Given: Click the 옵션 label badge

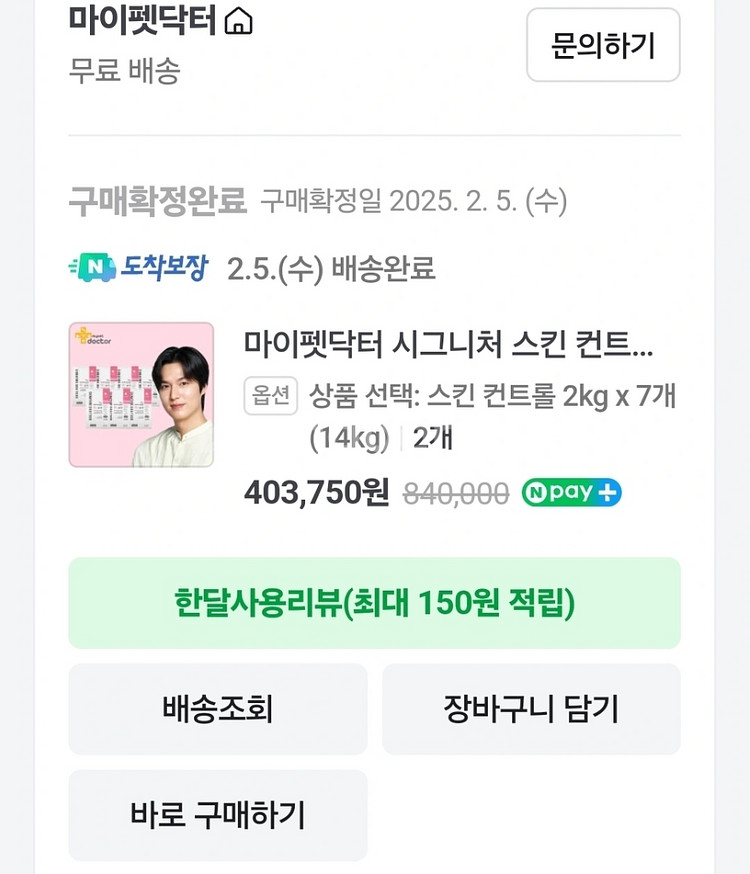Looking at the screenshot, I should pos(271,396).
